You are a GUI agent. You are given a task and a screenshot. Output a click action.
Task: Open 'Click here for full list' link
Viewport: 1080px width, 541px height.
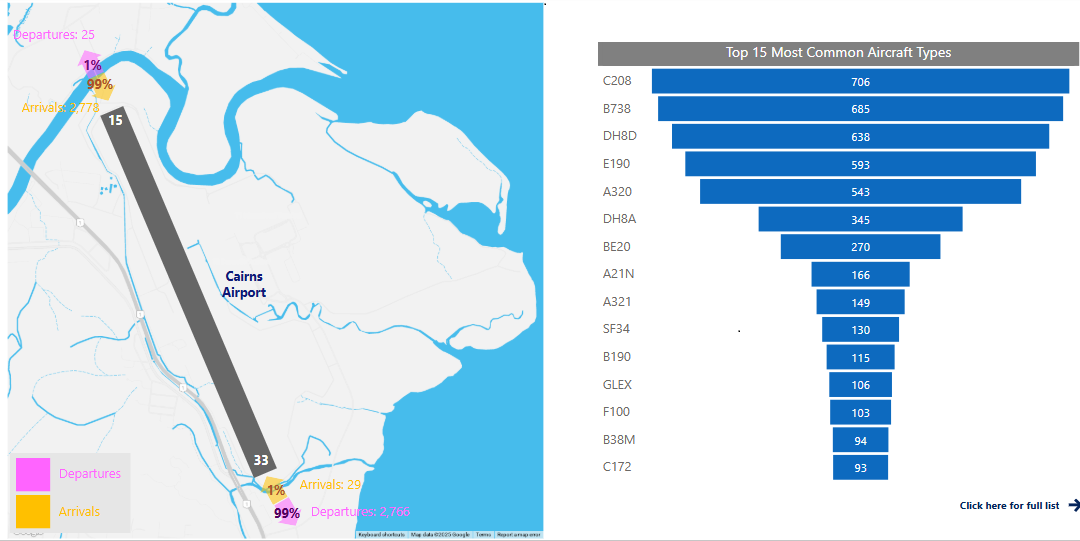click(x=1009, y=506)
